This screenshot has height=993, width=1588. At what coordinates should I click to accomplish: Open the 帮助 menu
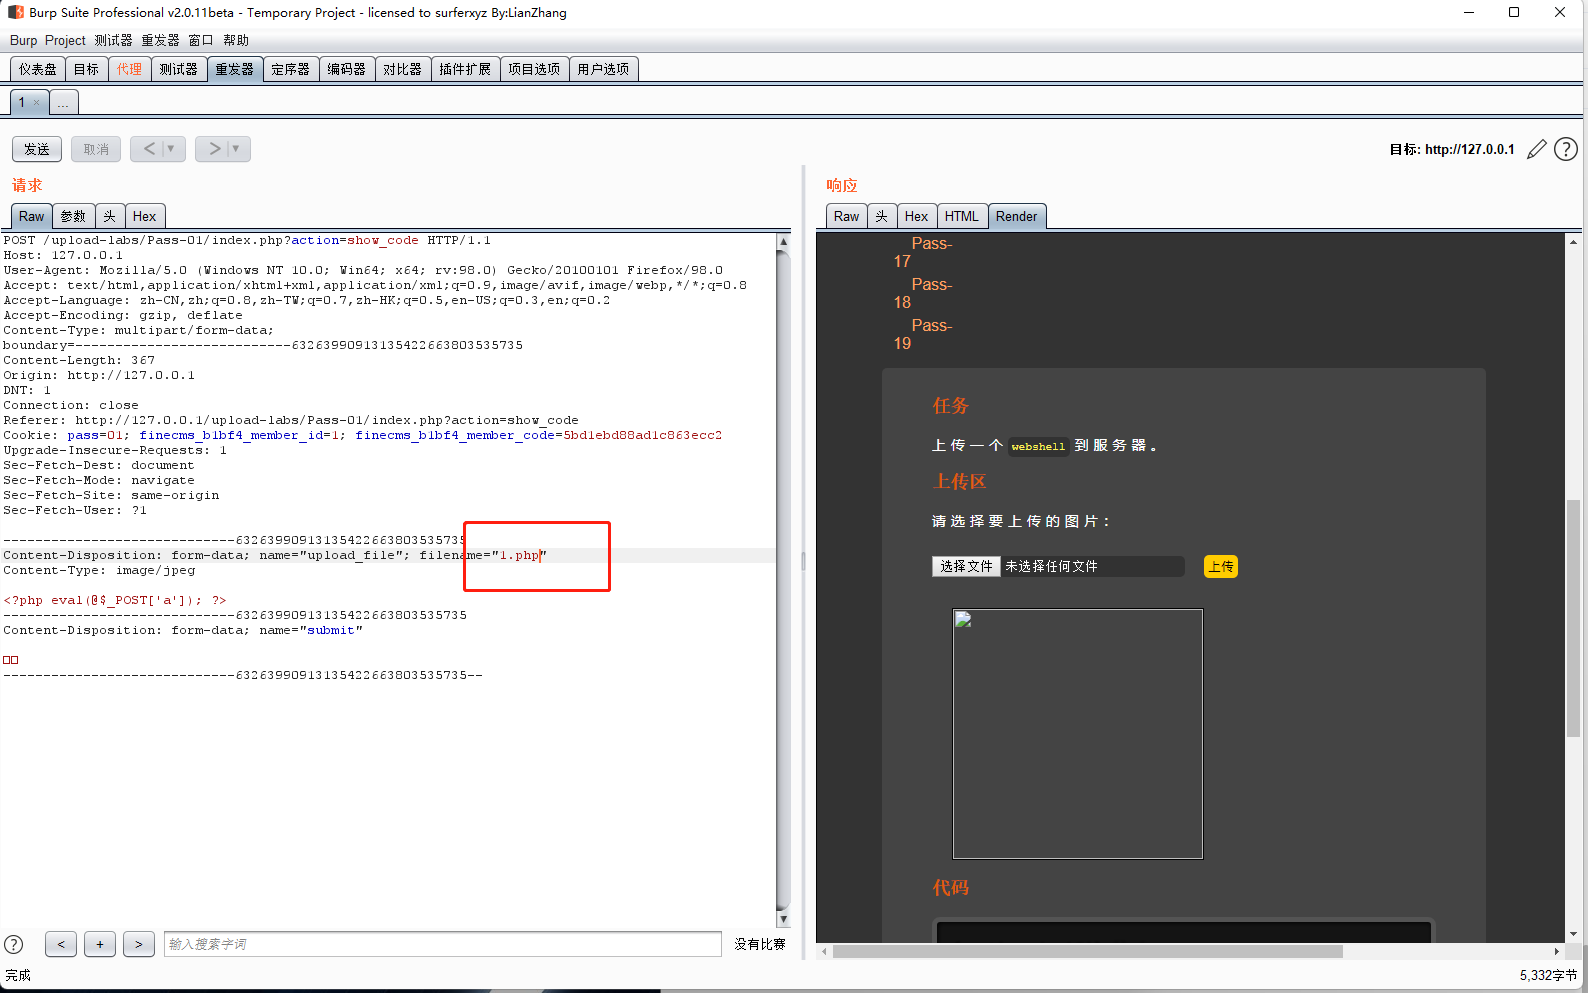click(x=236, y=40)
